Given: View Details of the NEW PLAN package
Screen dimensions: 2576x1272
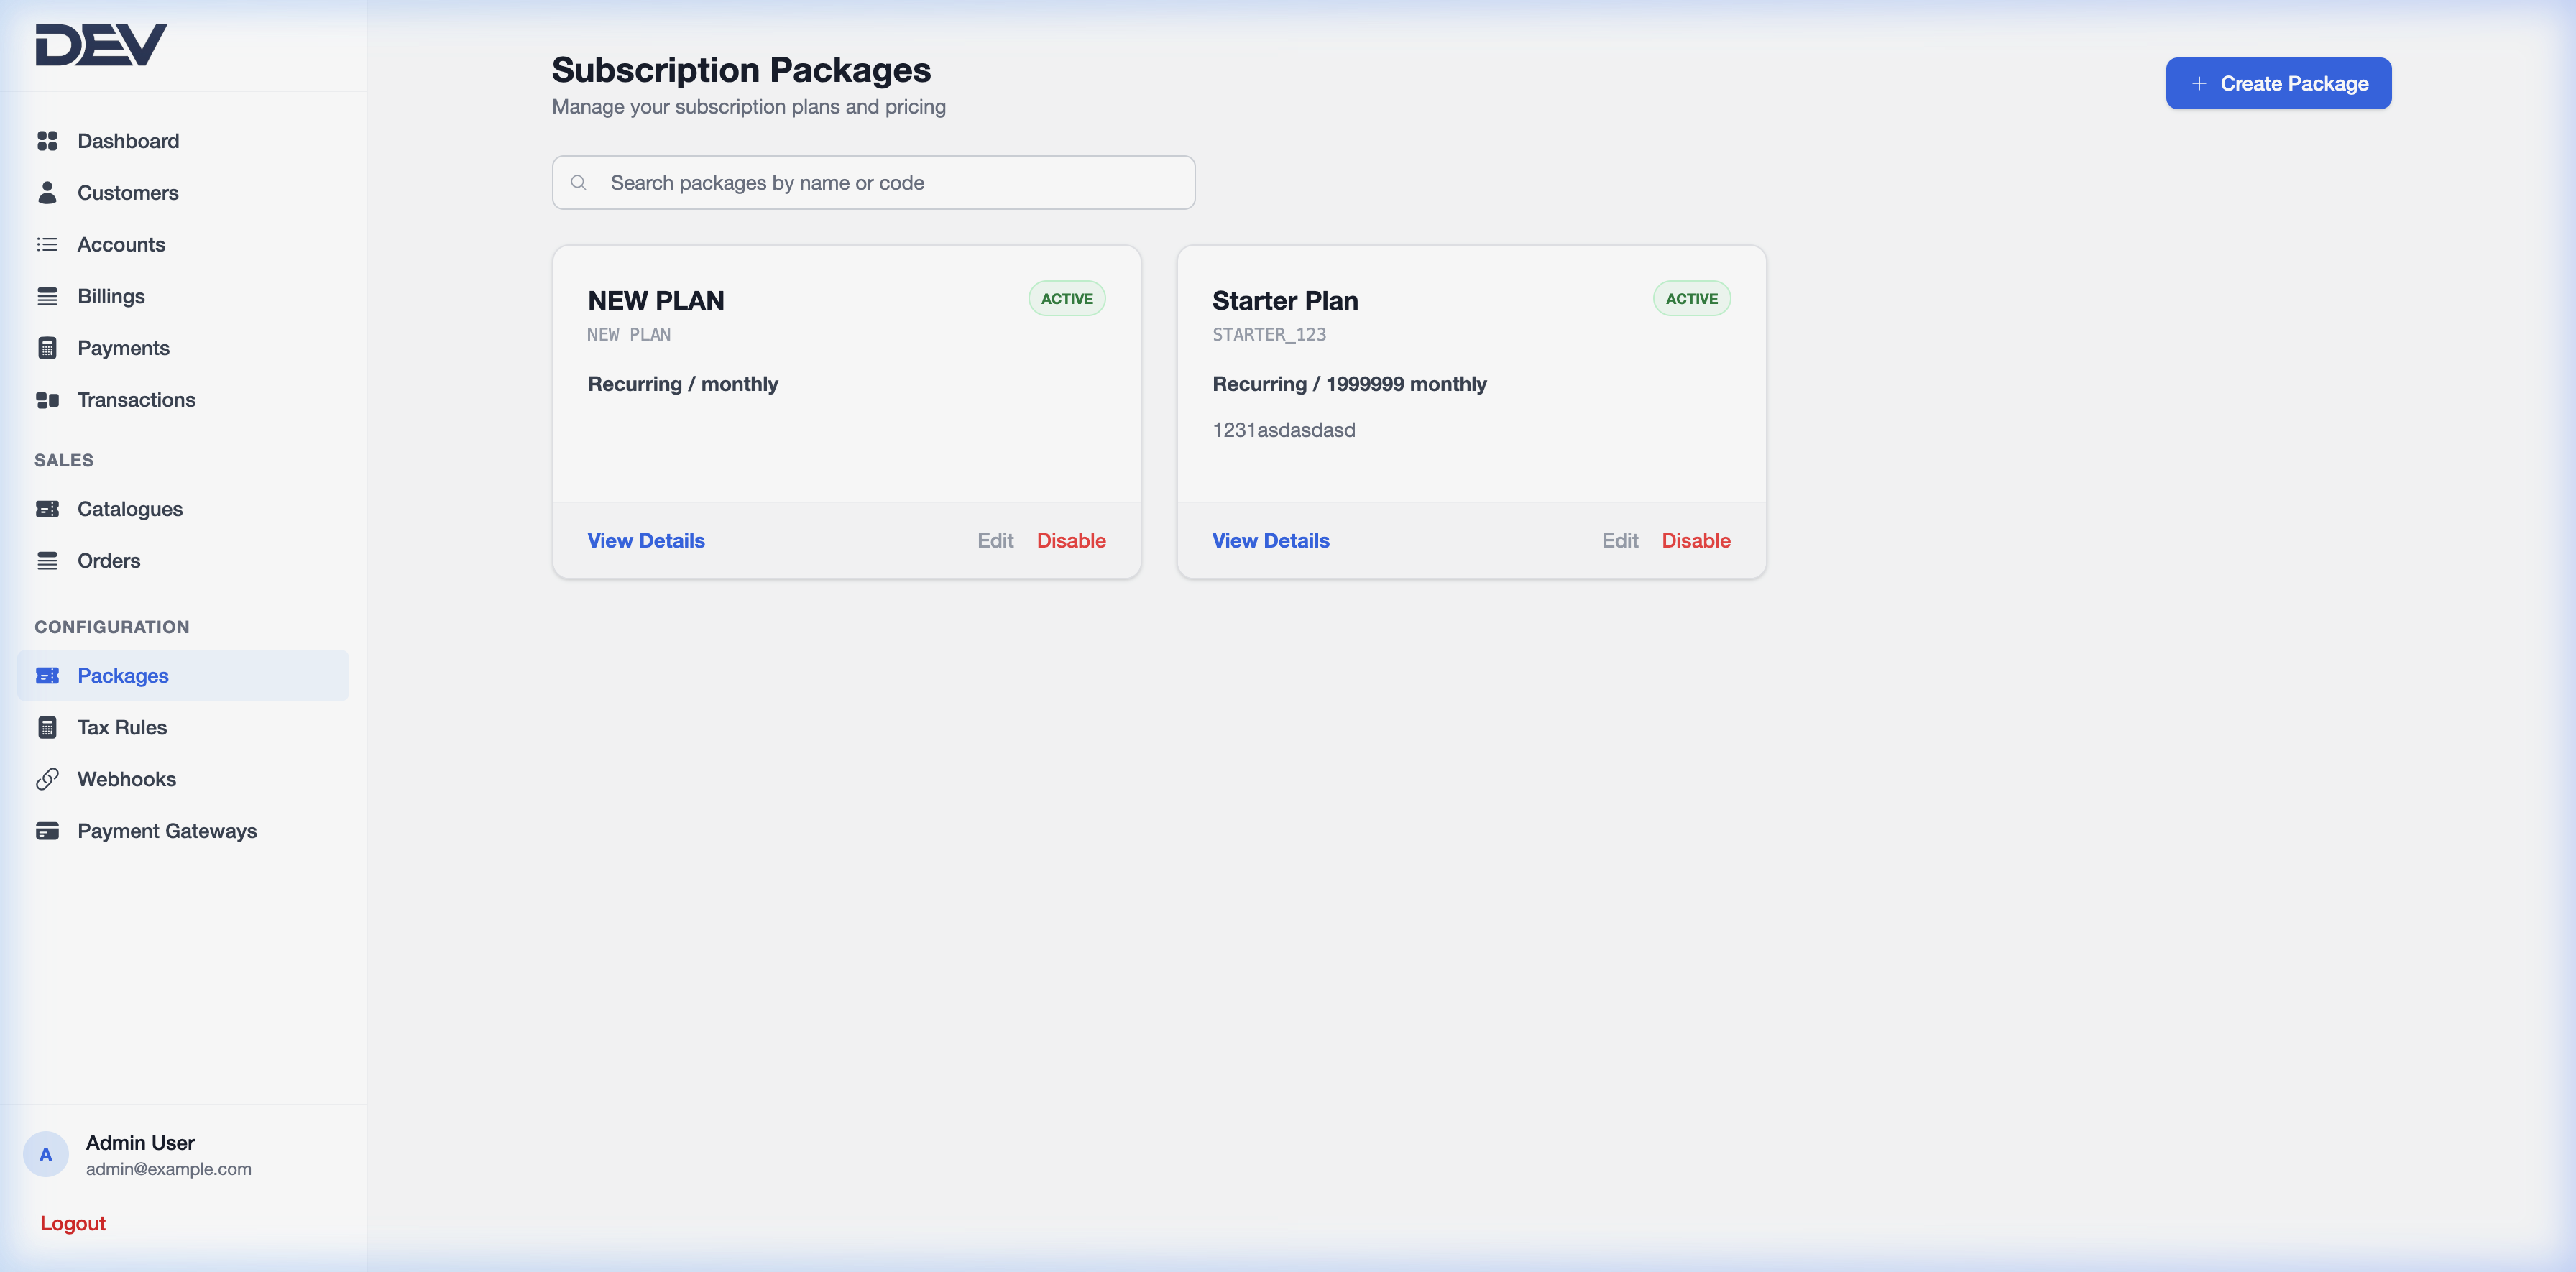Looking at the screenshot, I should click(x=645, y=540).
